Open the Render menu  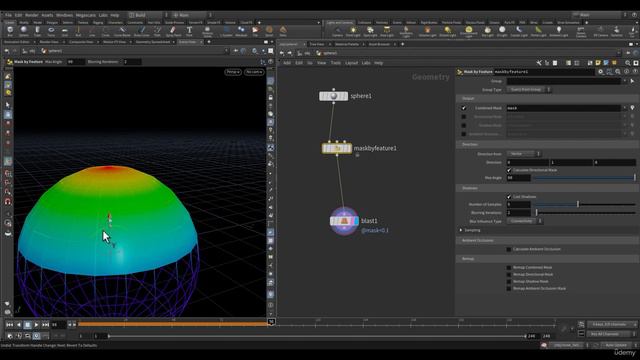click(x=31, y=15)
